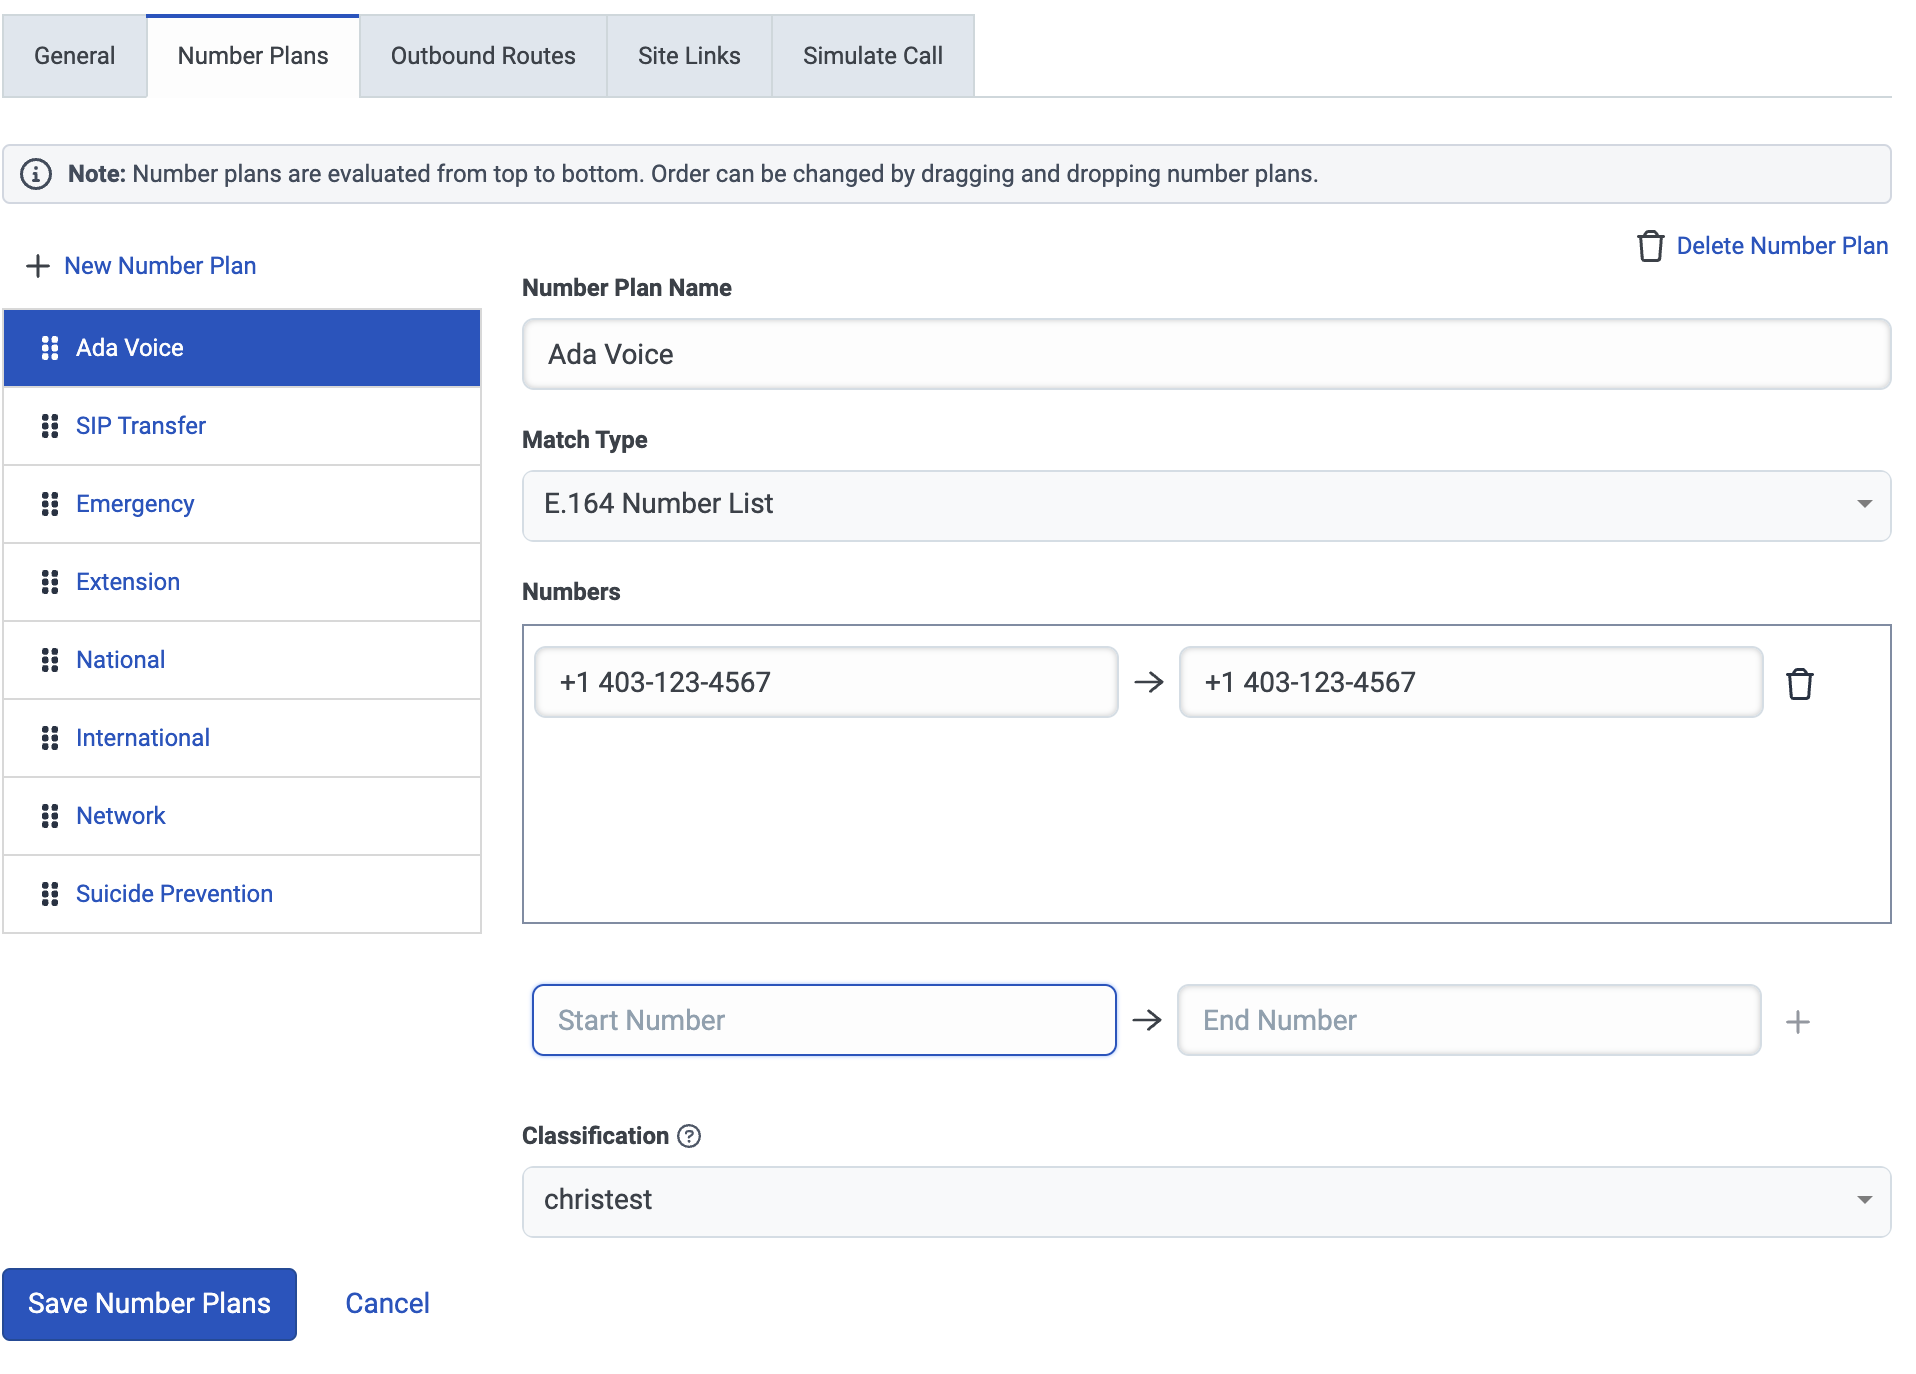Screen dimensions: 1916x1374
Task: Expand the Classification dropdown showing christest
Action: pyautogui.click(x=1205, y=1201)
